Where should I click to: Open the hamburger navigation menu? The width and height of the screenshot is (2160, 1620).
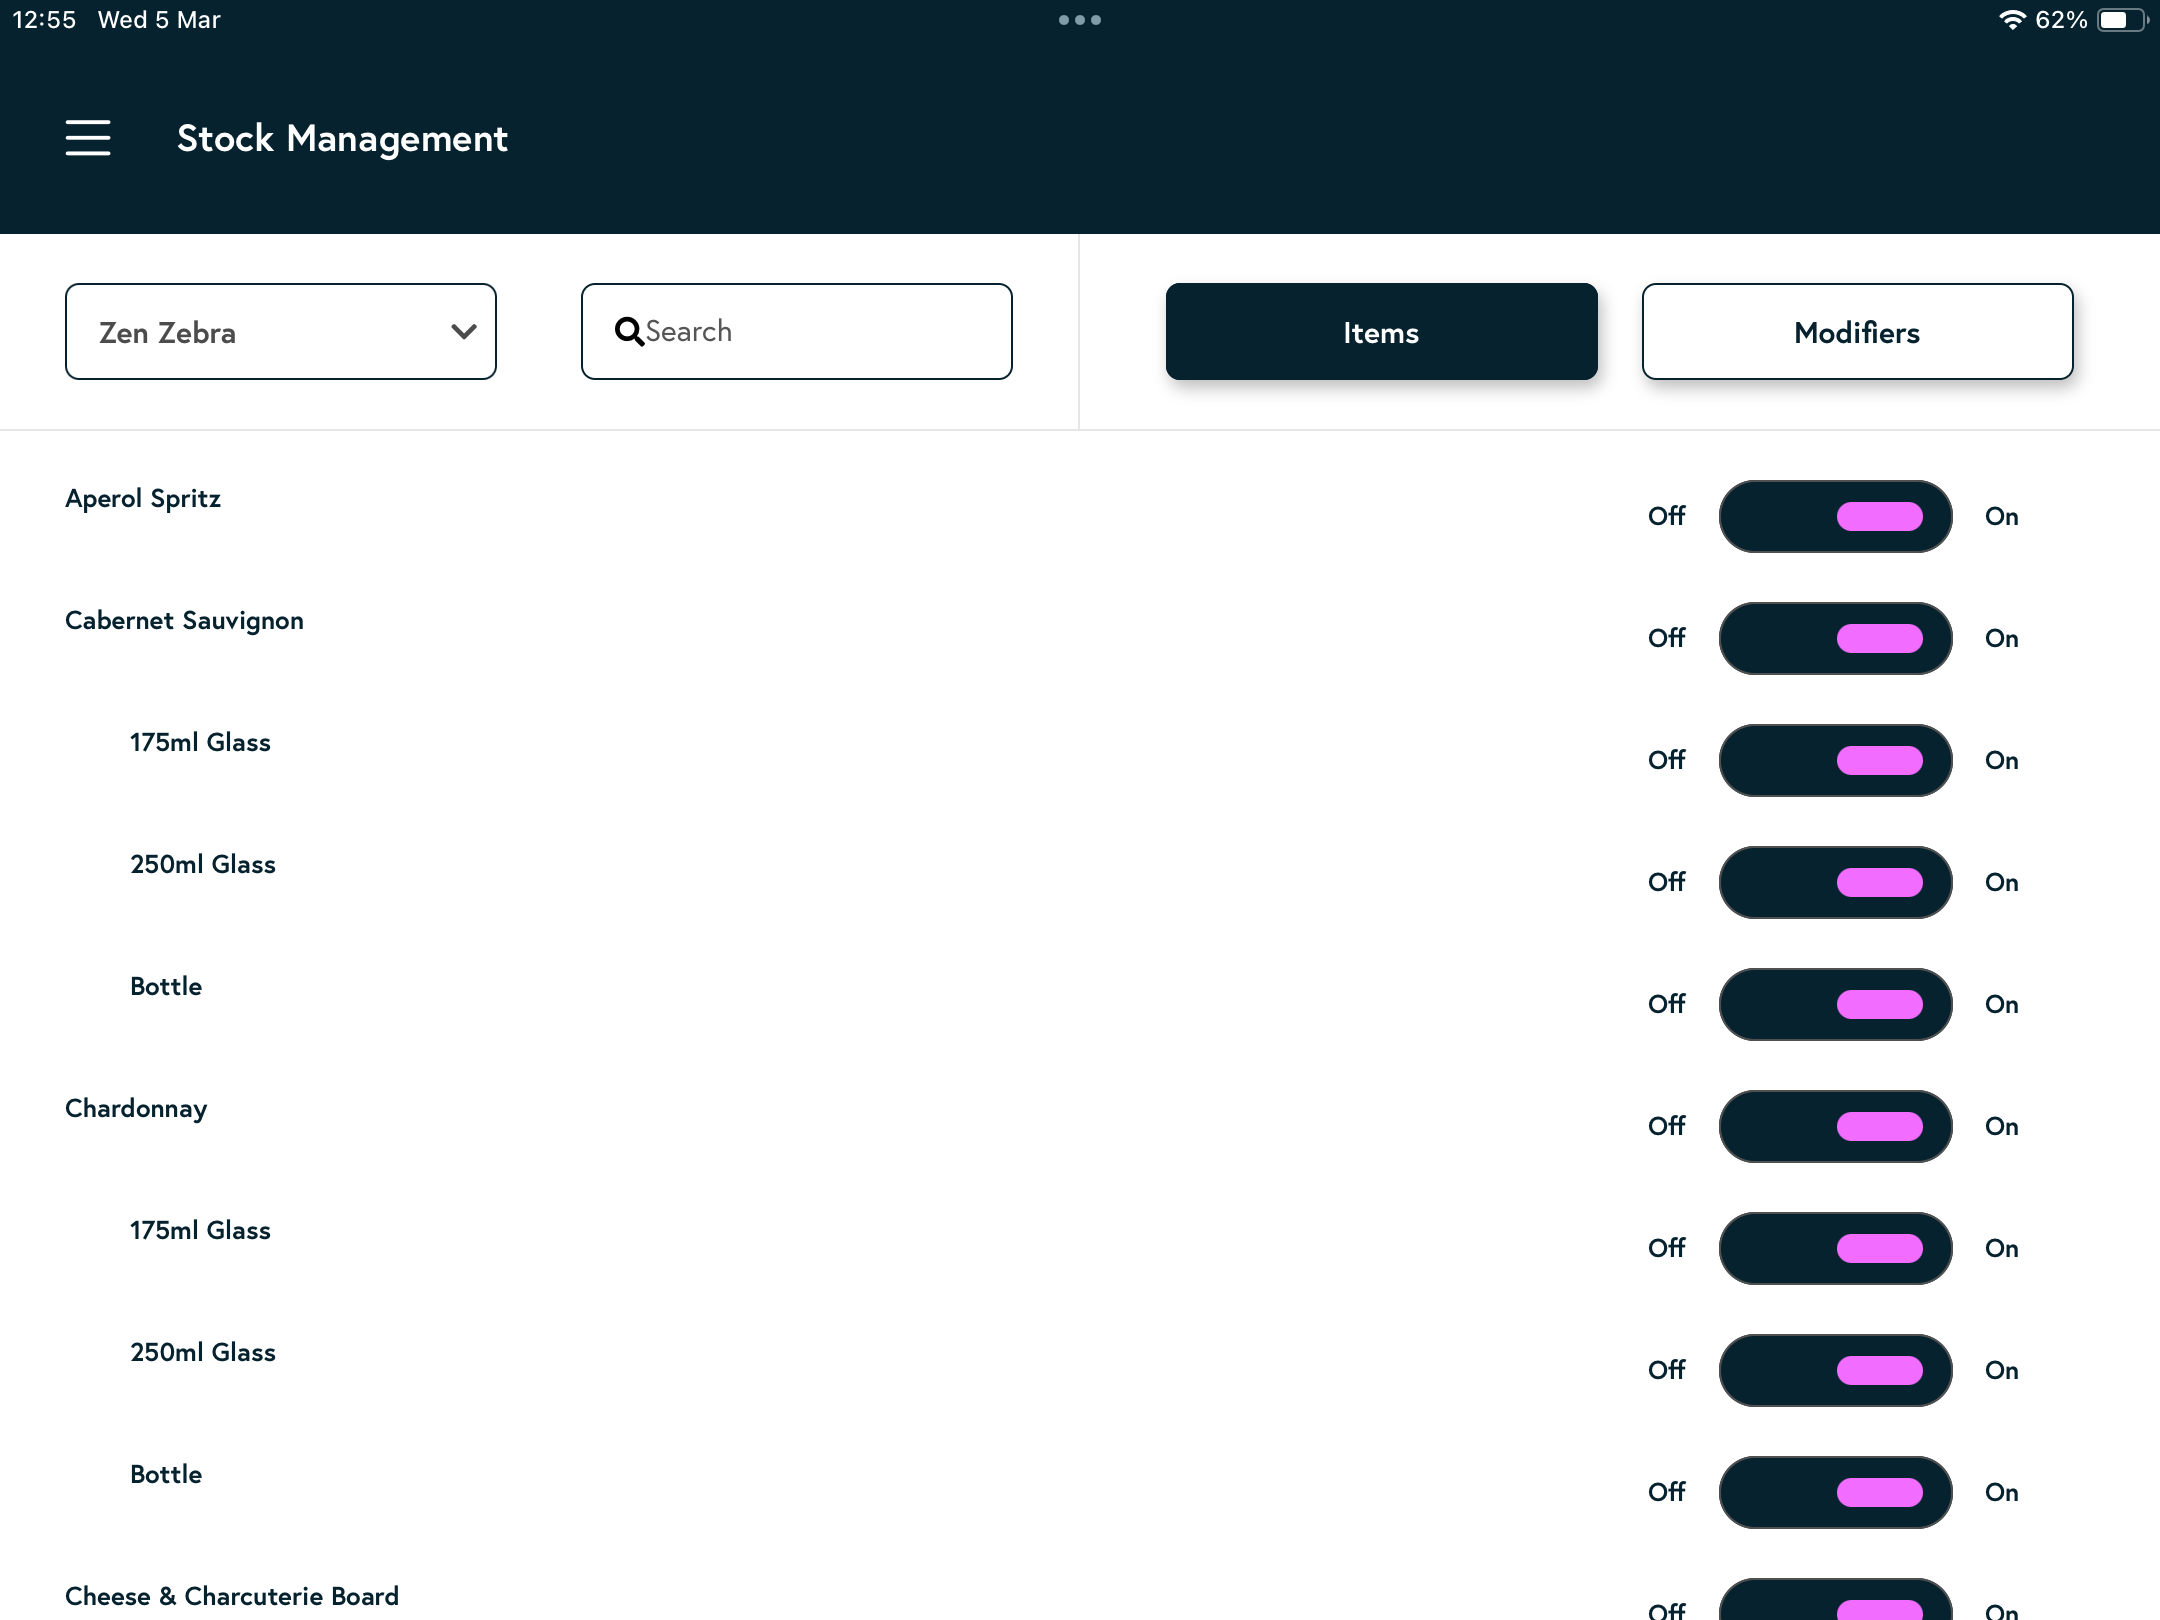point(88,138)
